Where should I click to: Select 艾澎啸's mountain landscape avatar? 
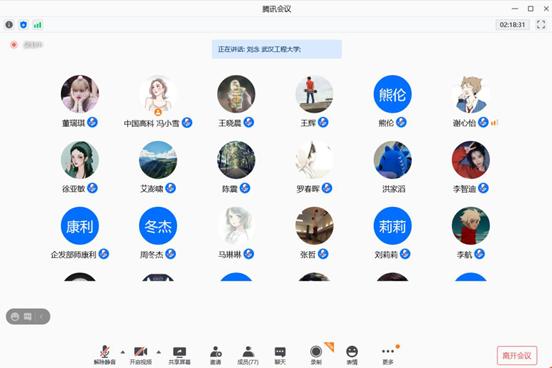click(x=158, y=160)
